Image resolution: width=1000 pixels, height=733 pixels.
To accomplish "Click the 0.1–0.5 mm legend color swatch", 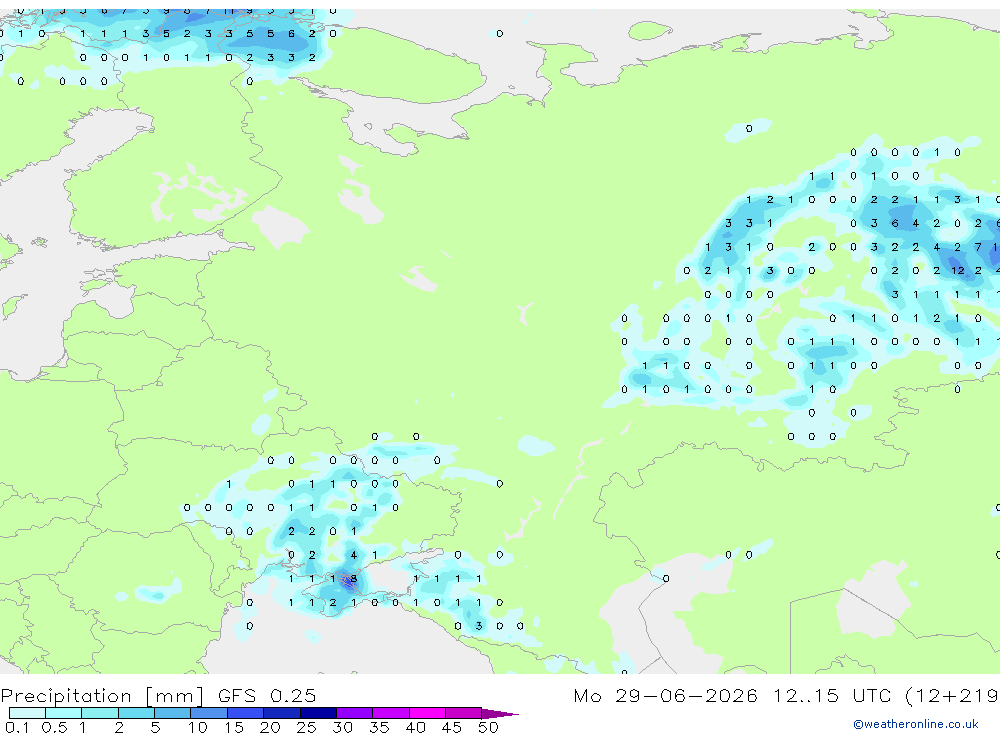I will pyautogui.click(x=27, y=713).
